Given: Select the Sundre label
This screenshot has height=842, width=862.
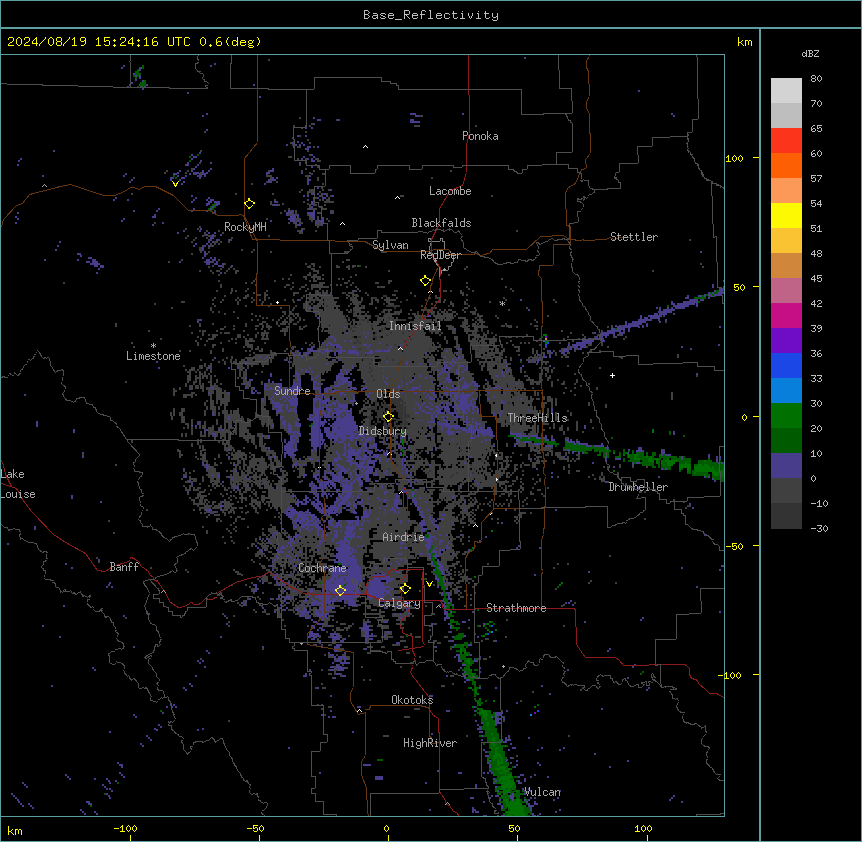Looking at the screenshot, I should pos(292,391).
